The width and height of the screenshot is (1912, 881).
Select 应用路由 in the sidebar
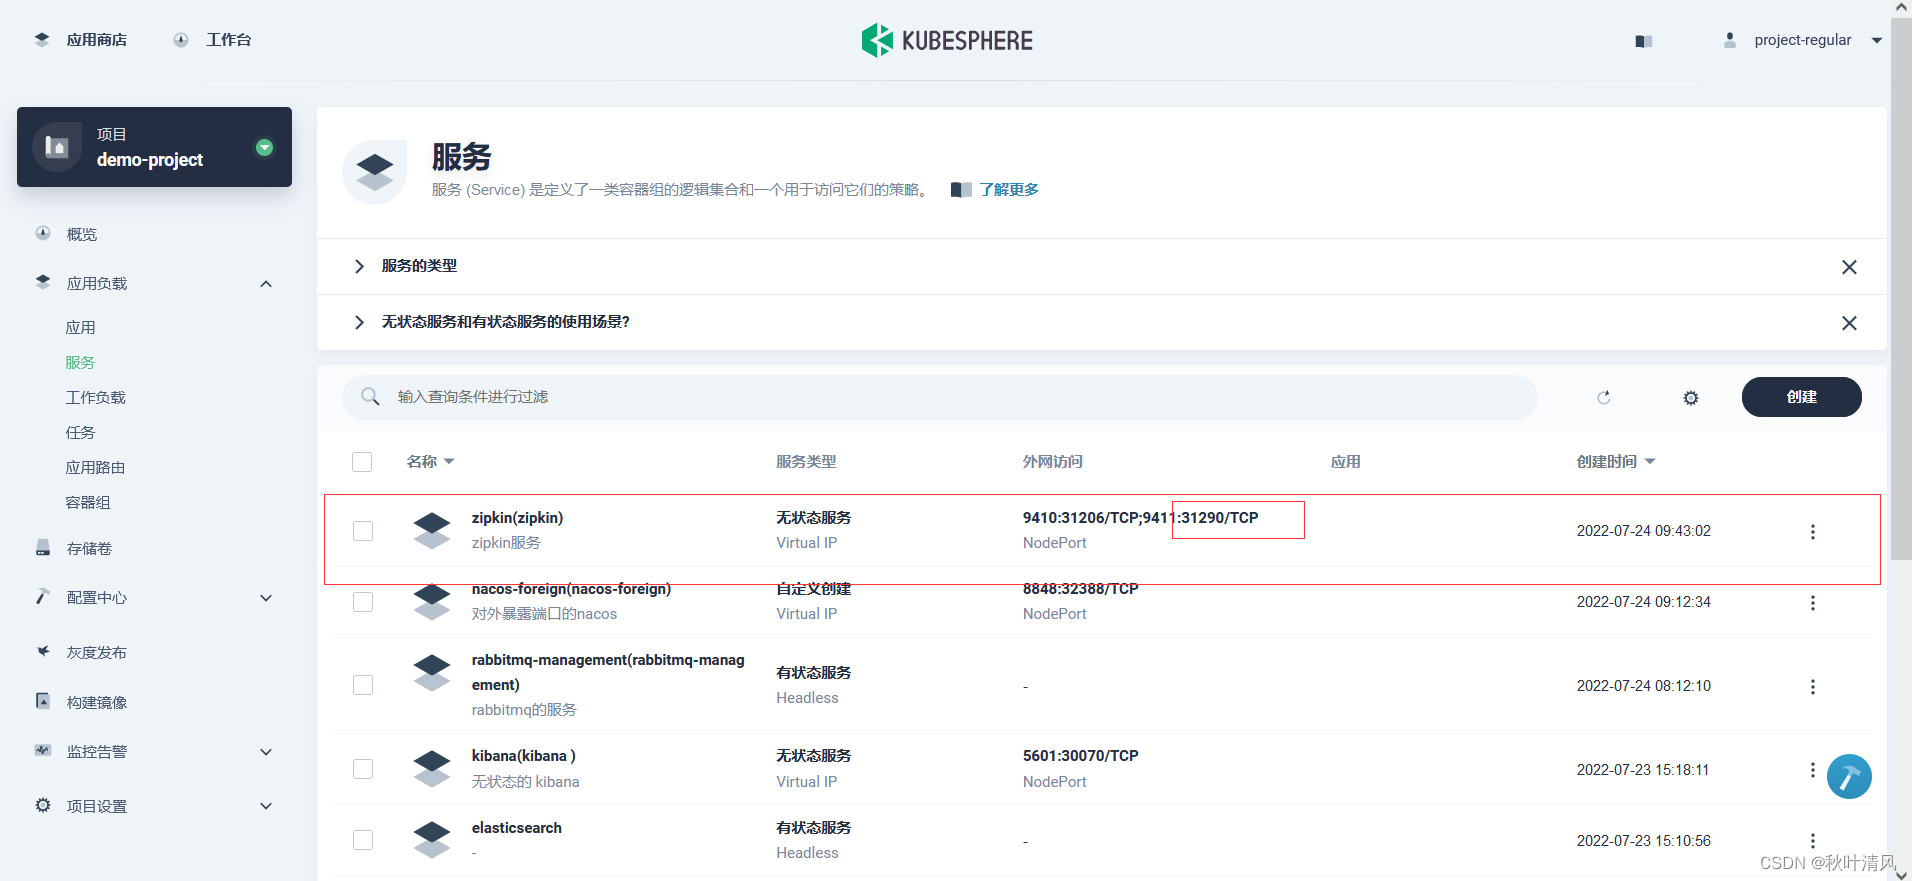[x=95, y=467]
